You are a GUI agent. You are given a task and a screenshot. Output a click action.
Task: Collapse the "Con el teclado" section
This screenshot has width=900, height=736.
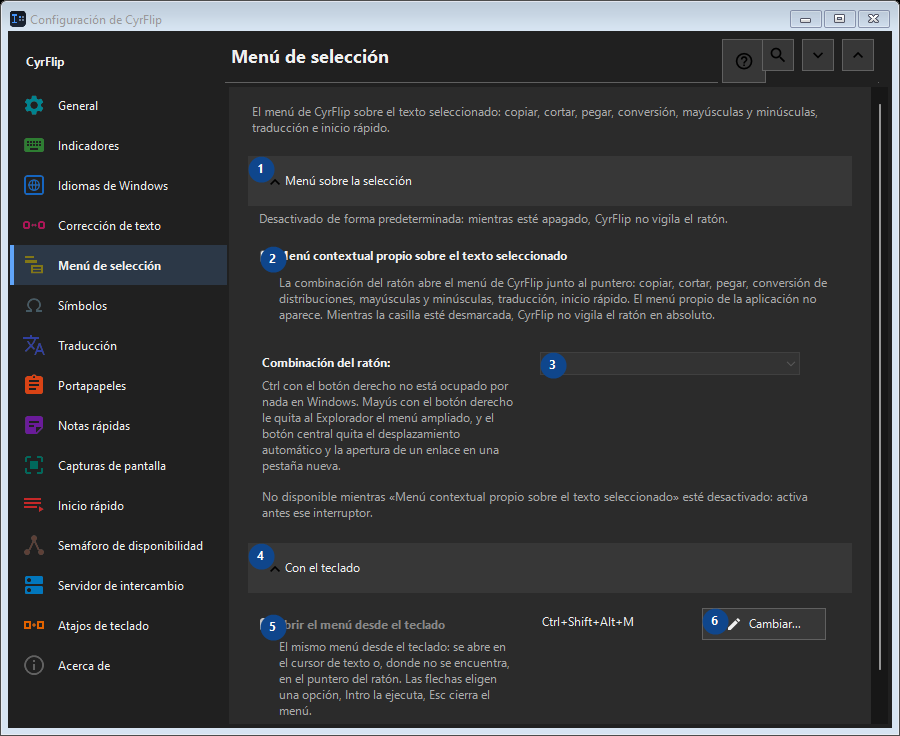tap(550, 568)
